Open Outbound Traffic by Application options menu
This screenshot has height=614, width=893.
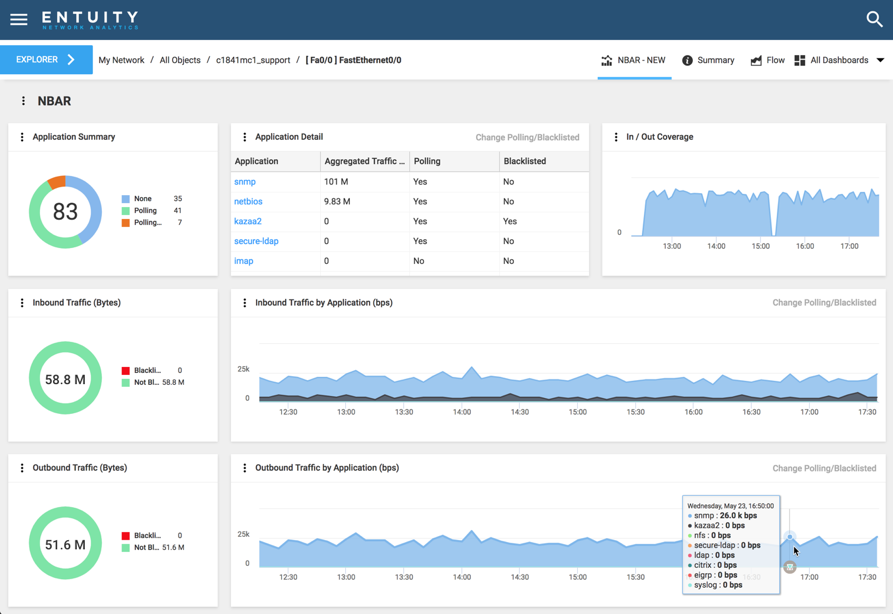point(245,468)
